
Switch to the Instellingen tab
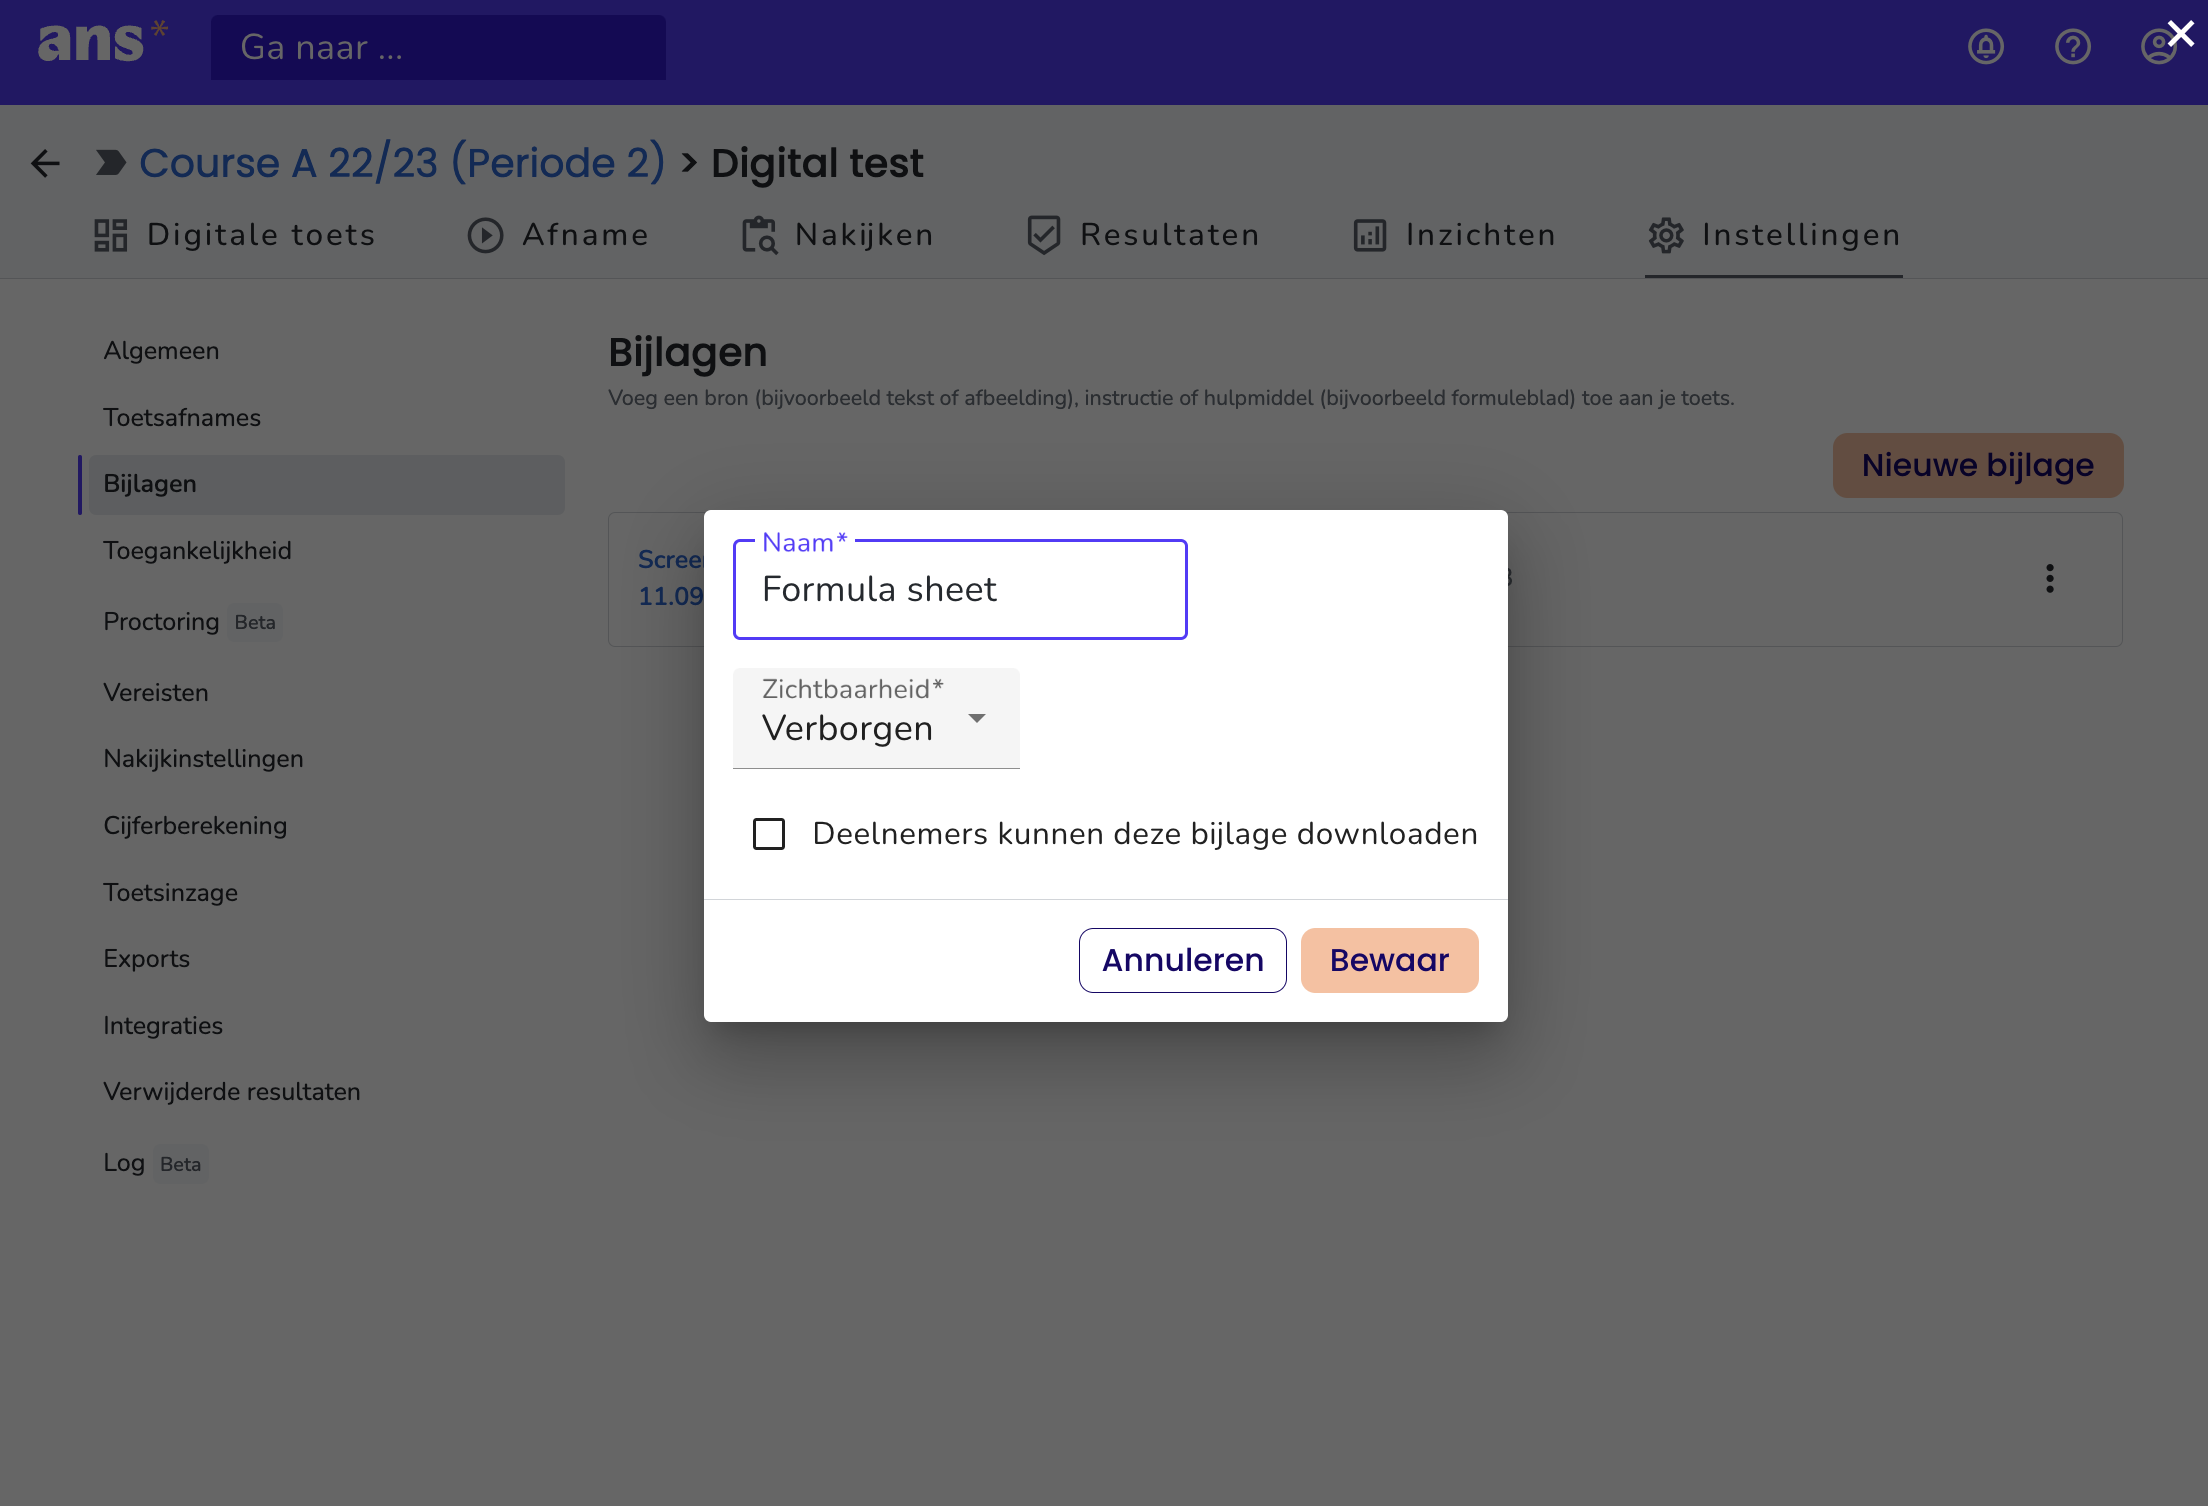(x=1774, y=235)
